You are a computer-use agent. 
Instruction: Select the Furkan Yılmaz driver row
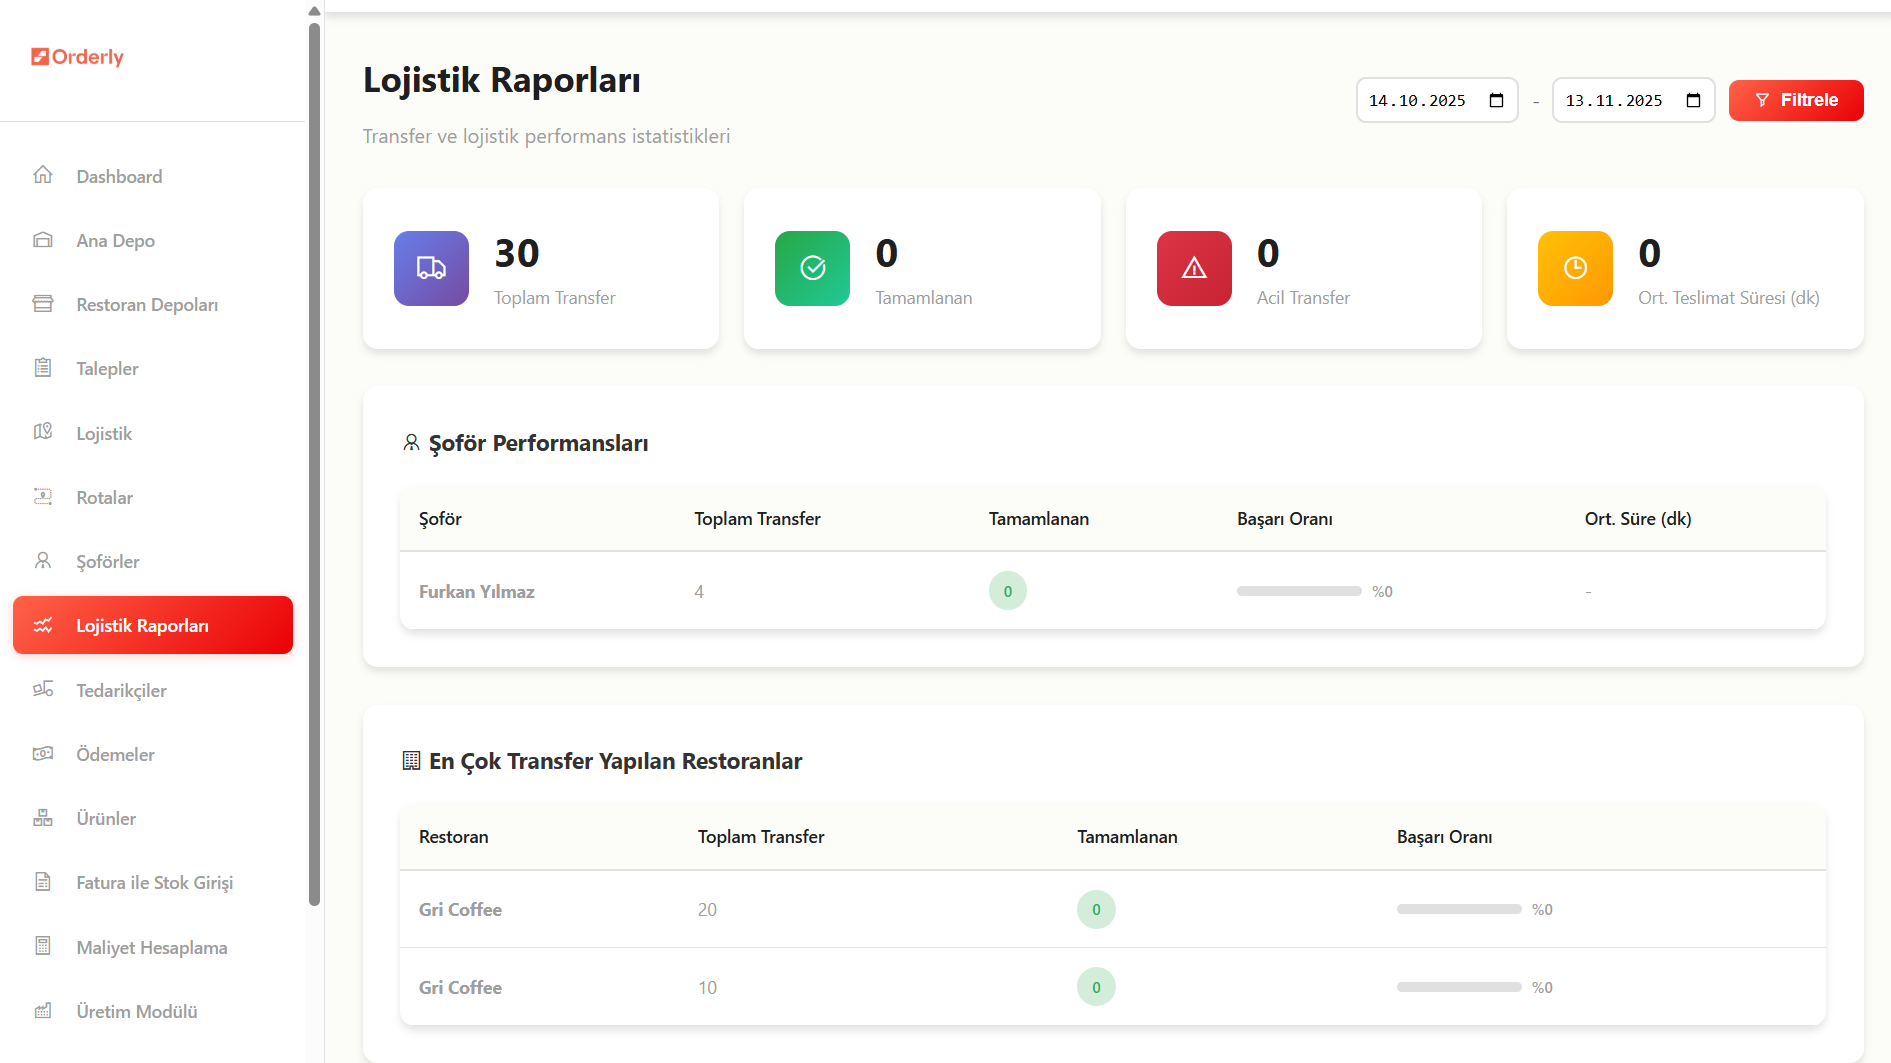point(477,592)
